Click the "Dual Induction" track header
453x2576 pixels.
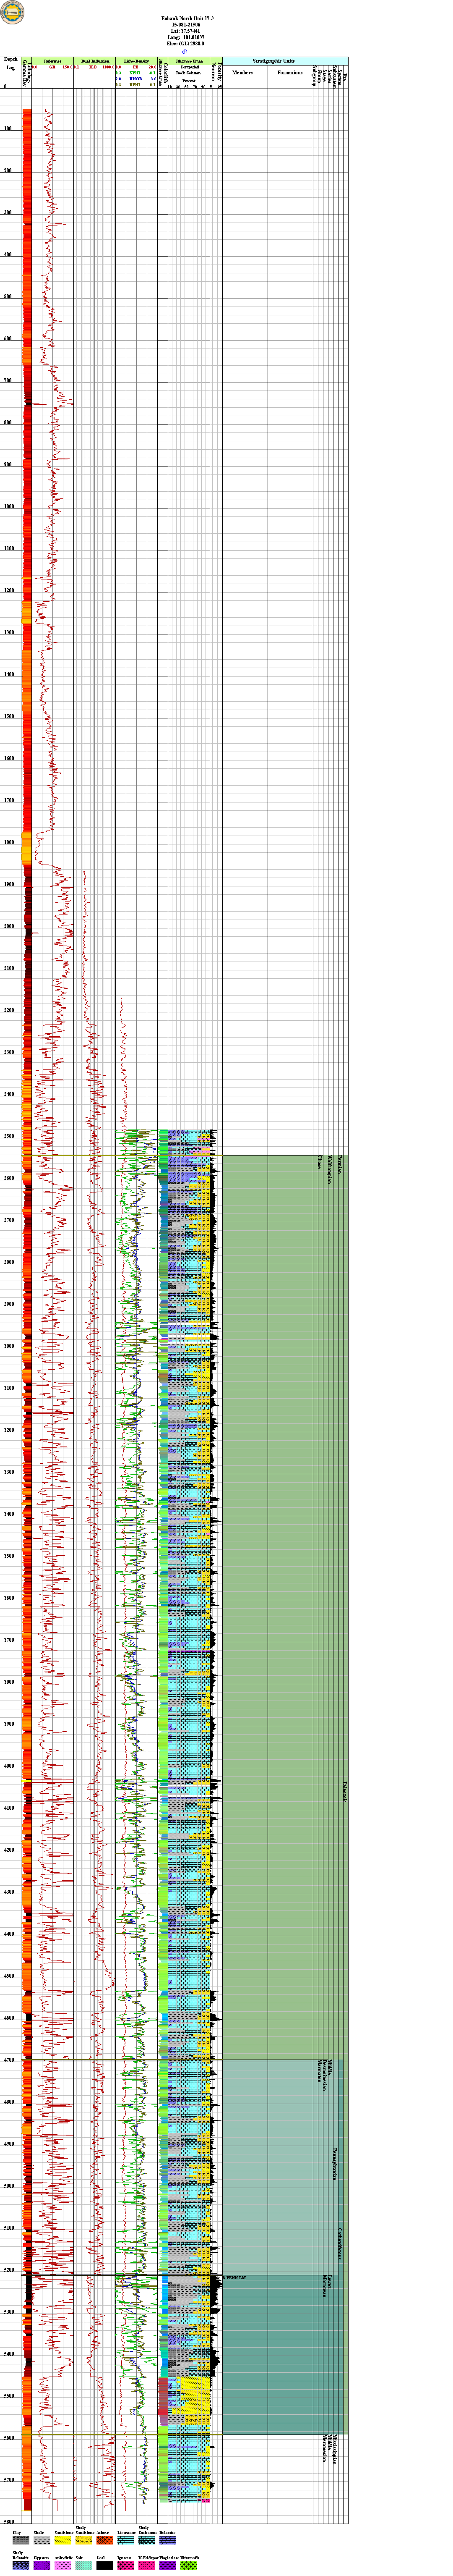(95, 60)
